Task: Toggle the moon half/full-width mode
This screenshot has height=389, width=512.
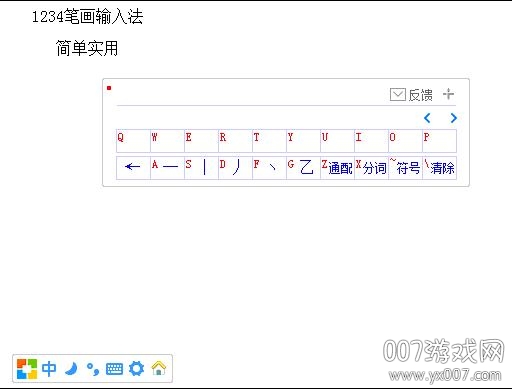Action: 71,369
